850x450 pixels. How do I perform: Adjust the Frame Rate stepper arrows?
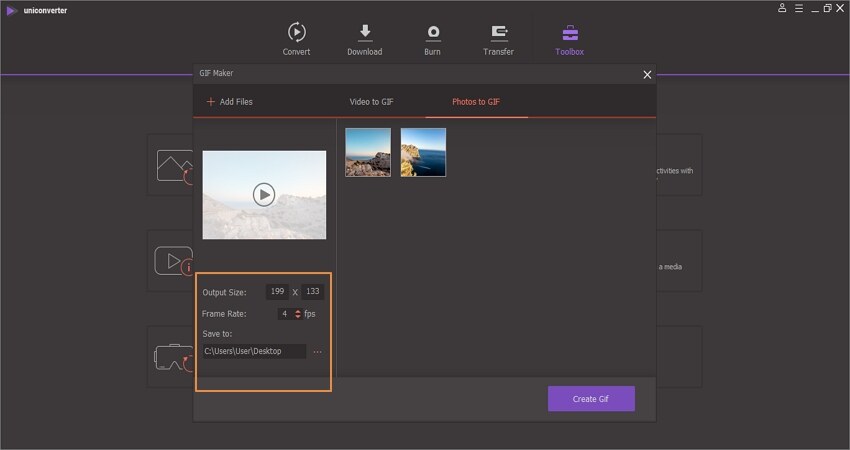[297, 314]
